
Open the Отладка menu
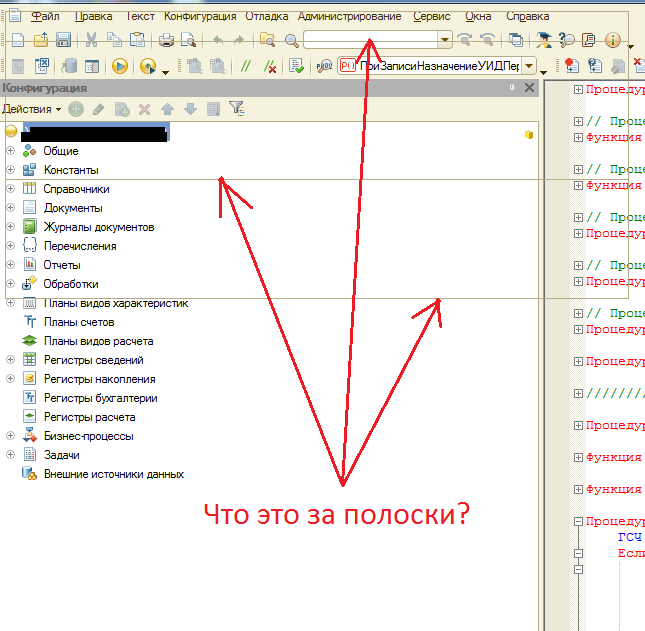[267, 16]
